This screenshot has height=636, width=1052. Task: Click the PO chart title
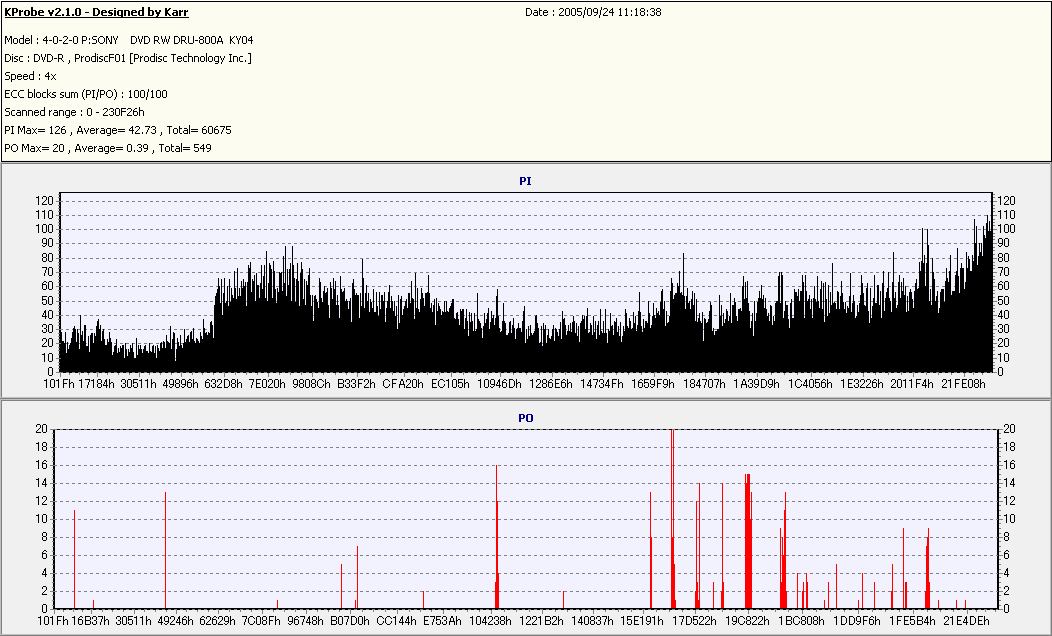[x=525, y=417]
